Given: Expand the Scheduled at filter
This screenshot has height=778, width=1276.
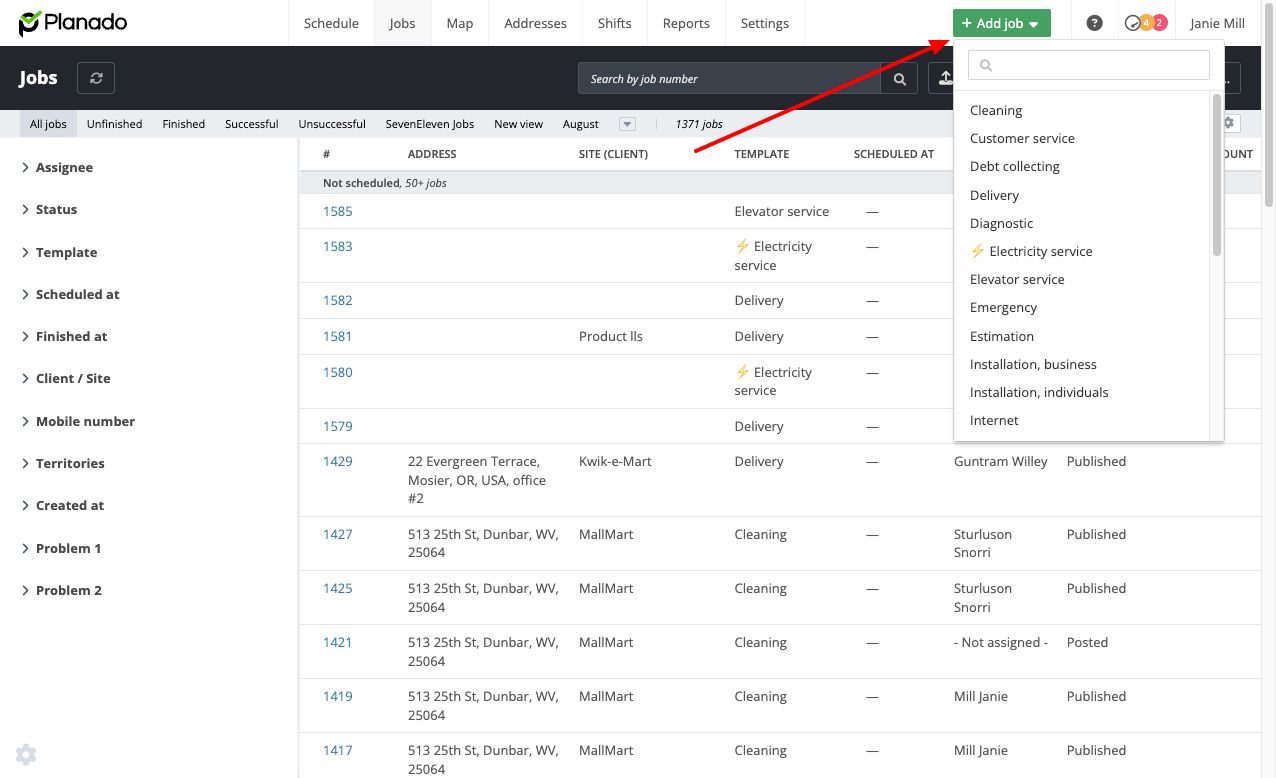Looking at the screenshot, I should click(70, 294).
